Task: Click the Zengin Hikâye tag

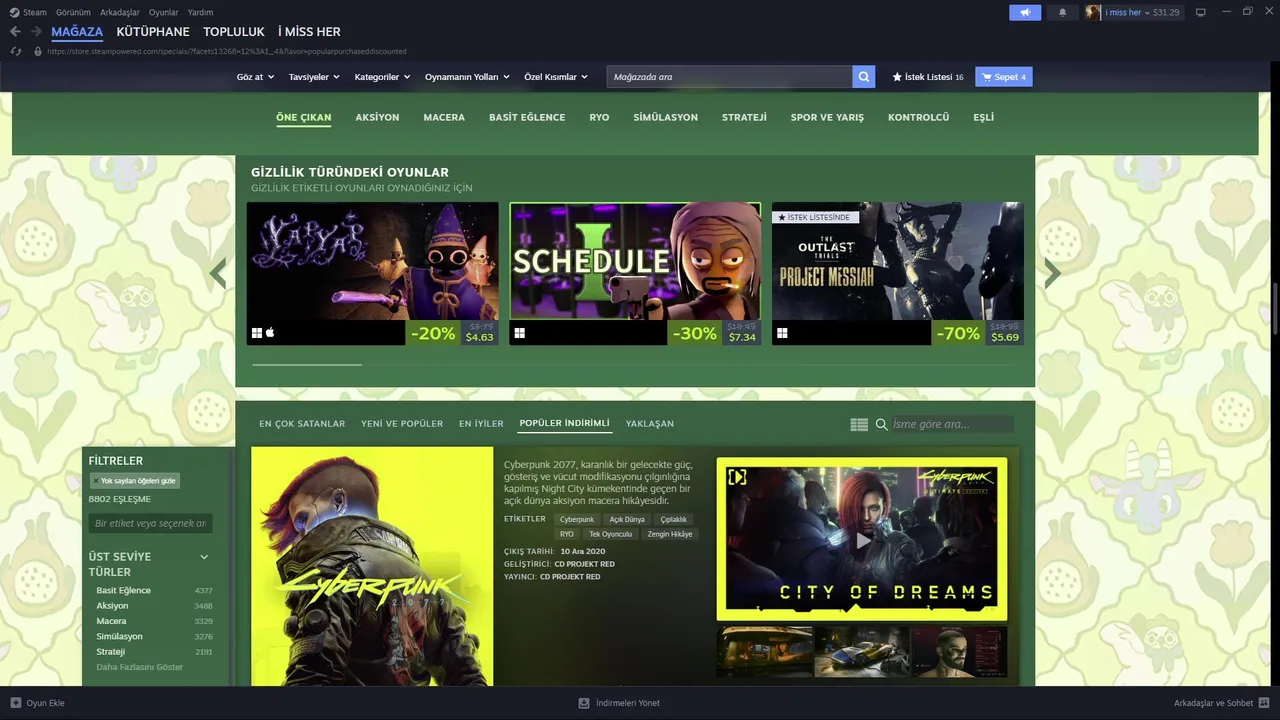Action: coord(670,534)
